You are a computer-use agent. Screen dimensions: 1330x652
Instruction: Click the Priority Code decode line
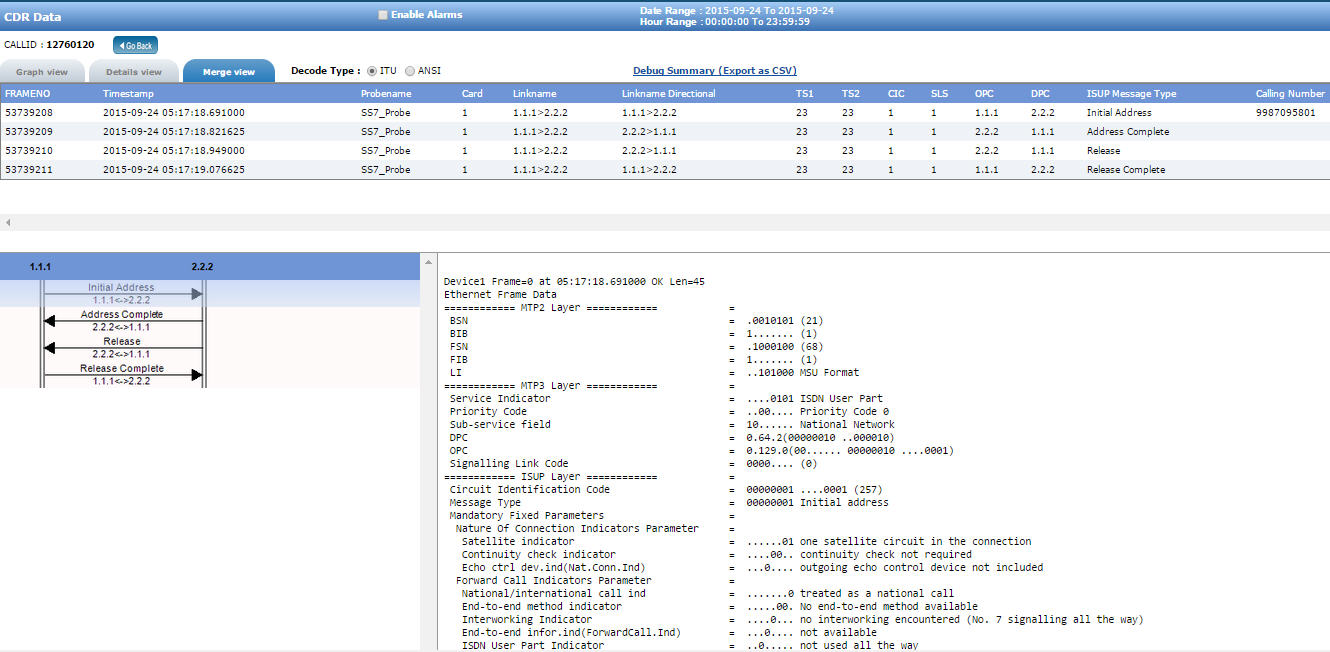pos(669,412)
